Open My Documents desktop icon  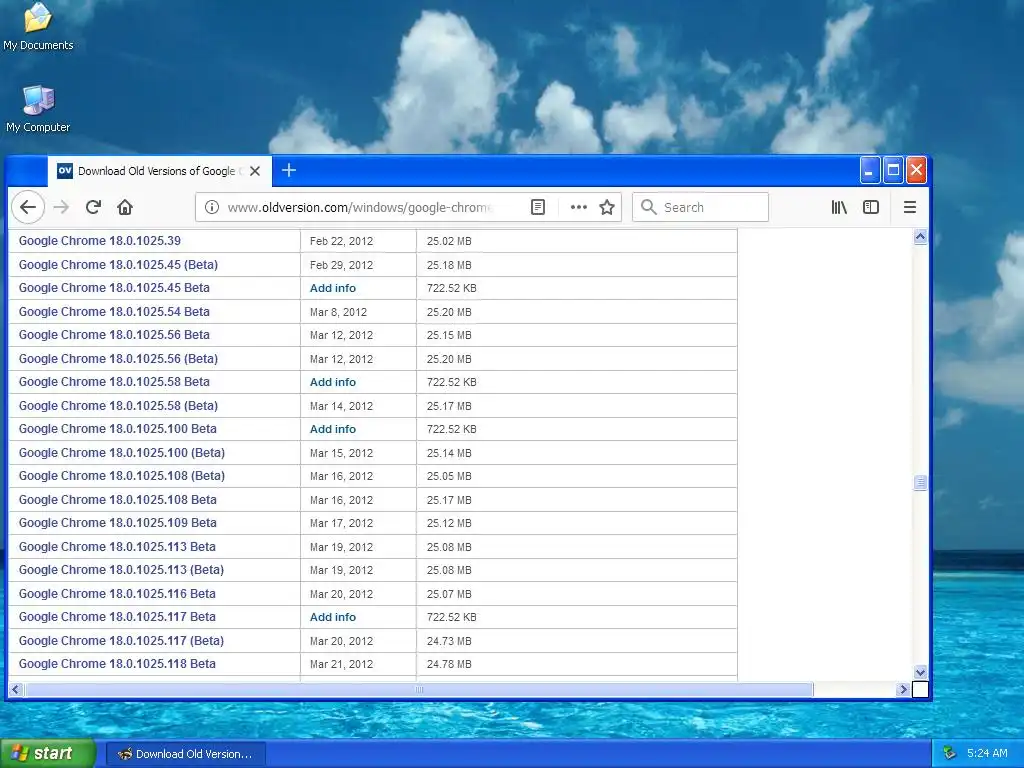(38, 26)
